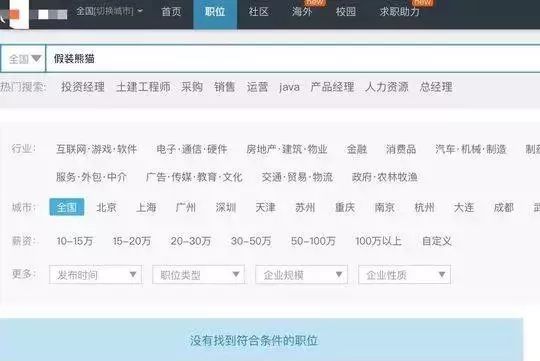This screenshot has width=540, height=361.
Task: Filter industry by 电子·通信·硬件
Action: coord(192,149)
